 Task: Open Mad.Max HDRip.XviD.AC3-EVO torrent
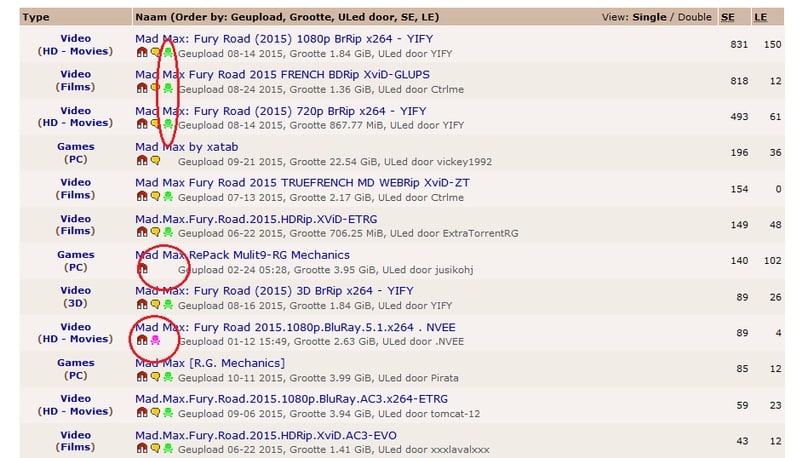click(266, 435)
